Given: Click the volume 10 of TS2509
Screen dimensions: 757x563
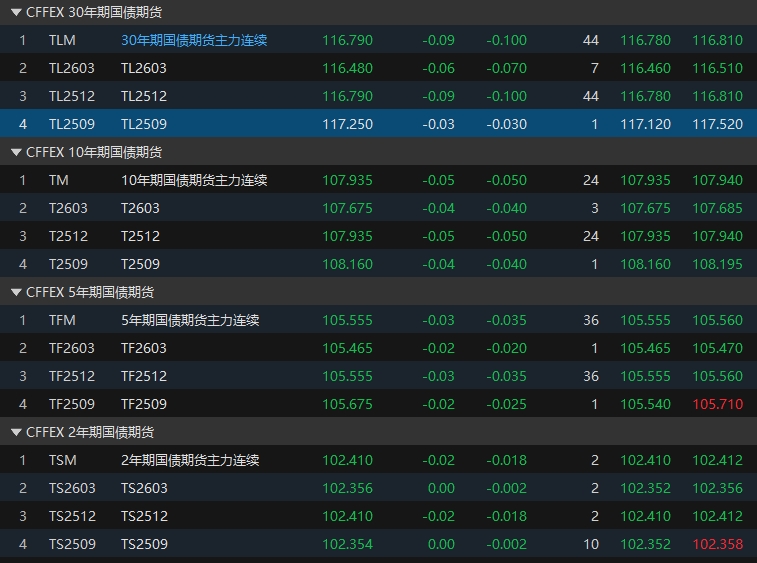Looking at the screenshot, I should click(591, 544).
